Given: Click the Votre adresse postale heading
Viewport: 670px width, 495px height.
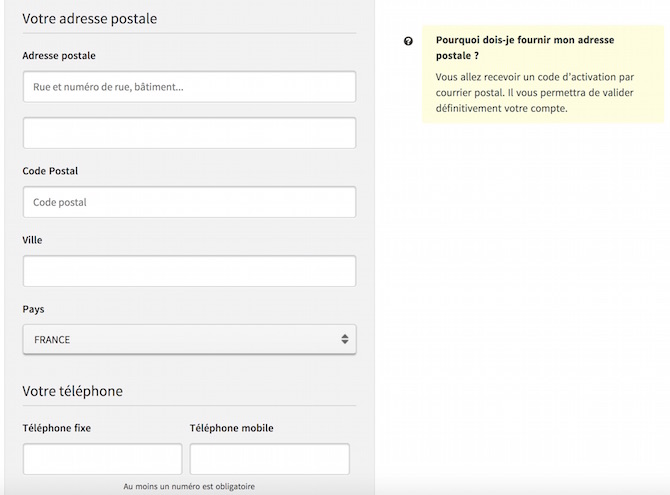Looking at the screenshot, I should click(90, 18).
